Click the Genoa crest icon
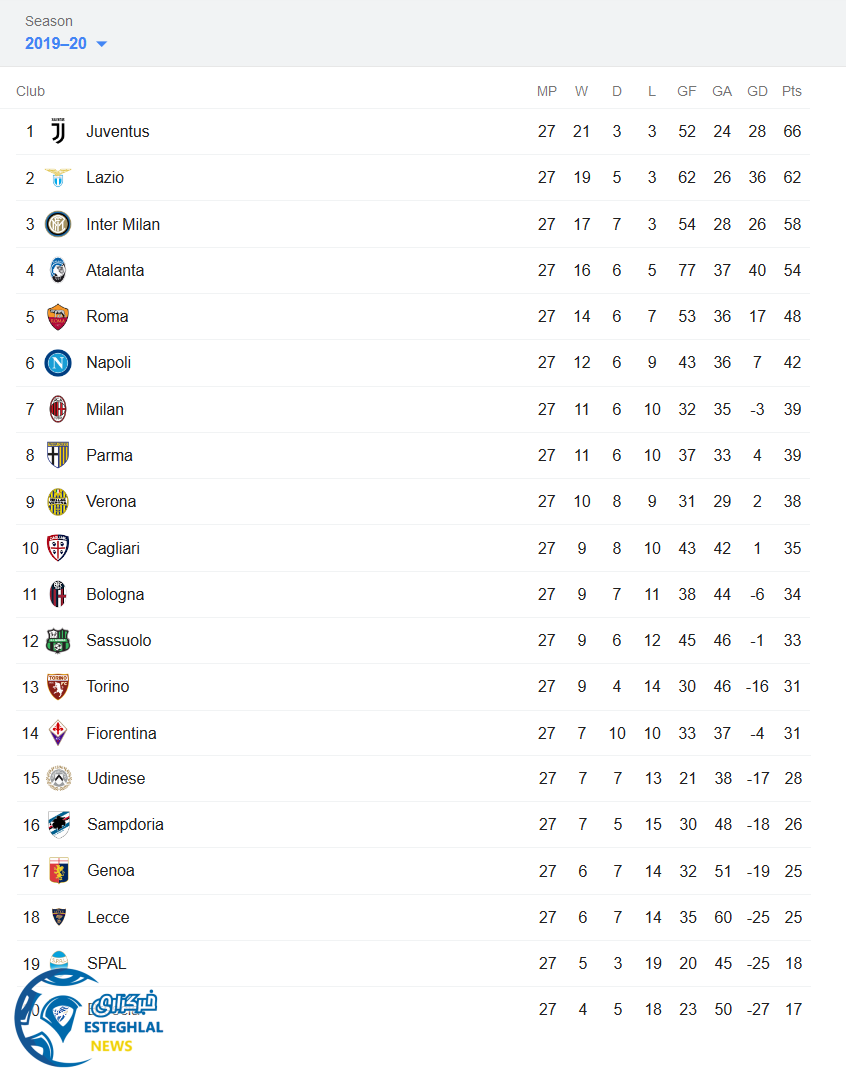 click(59, 871)
